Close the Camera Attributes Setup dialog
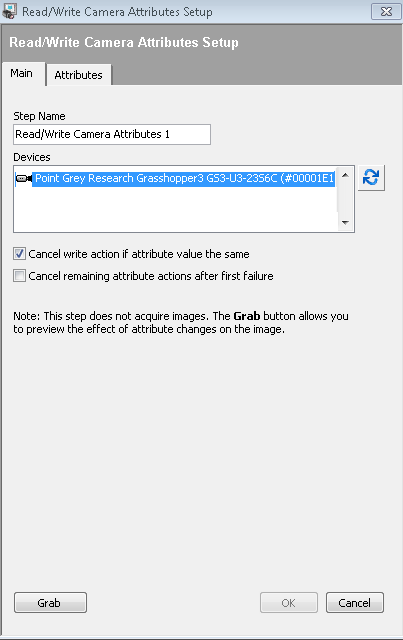Viewport: 403px width, 640px height. (386, 11)
